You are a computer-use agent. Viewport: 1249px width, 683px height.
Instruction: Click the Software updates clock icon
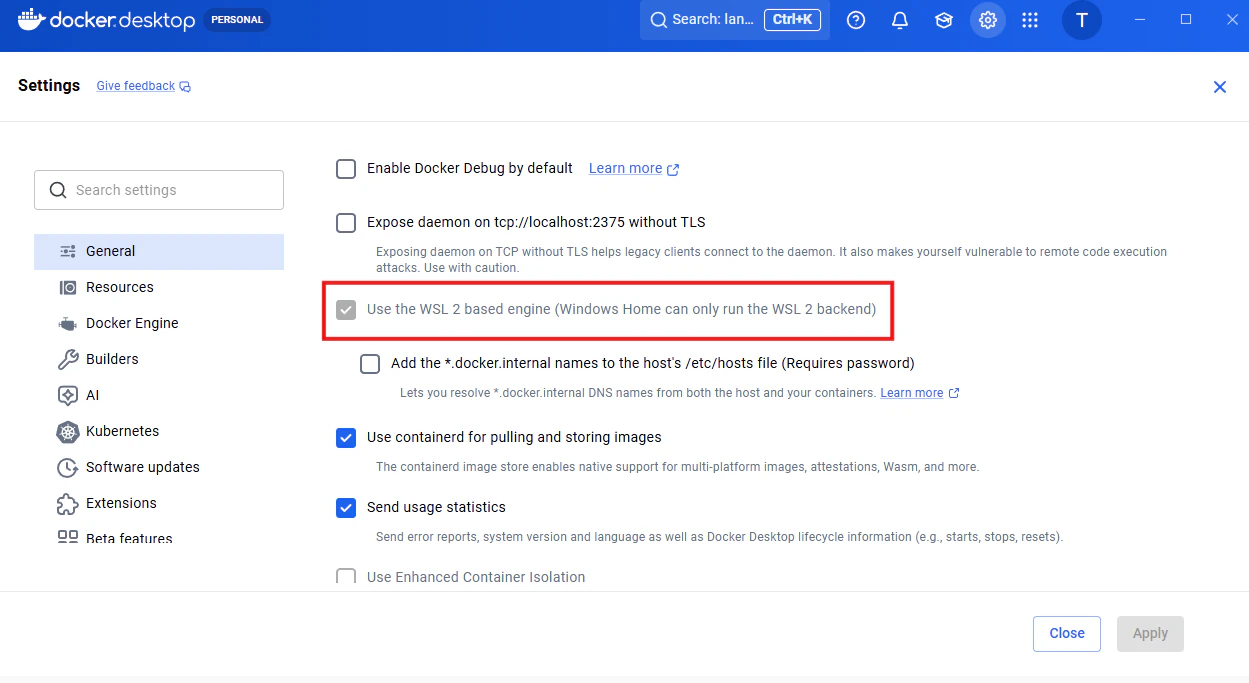click(x=68, y=467)
